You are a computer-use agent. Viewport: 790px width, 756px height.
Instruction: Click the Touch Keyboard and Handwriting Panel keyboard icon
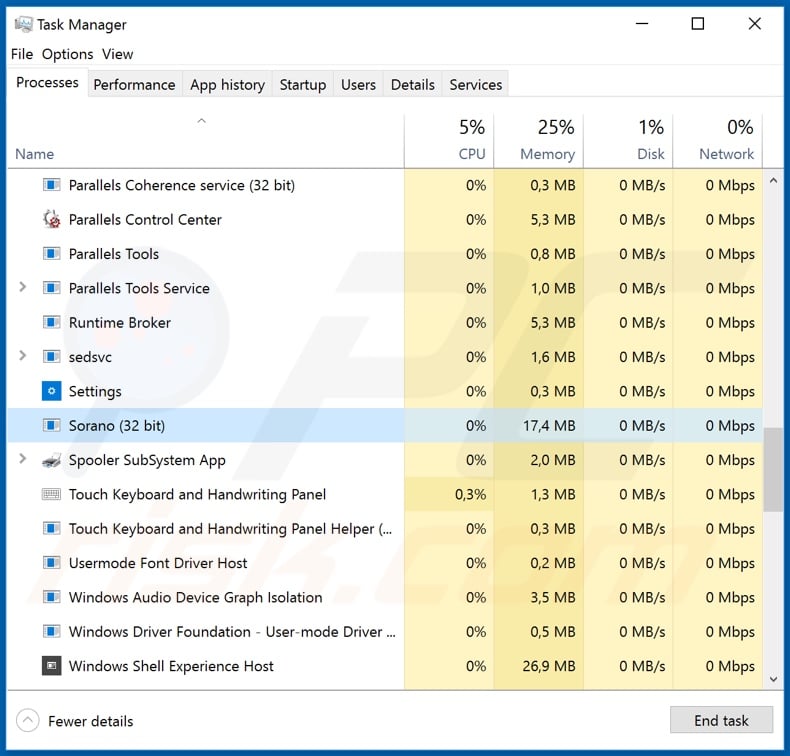coord(51,494)
